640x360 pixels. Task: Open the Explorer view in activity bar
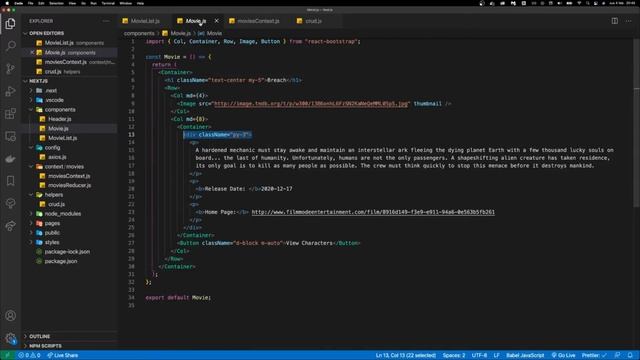[11, 24]
